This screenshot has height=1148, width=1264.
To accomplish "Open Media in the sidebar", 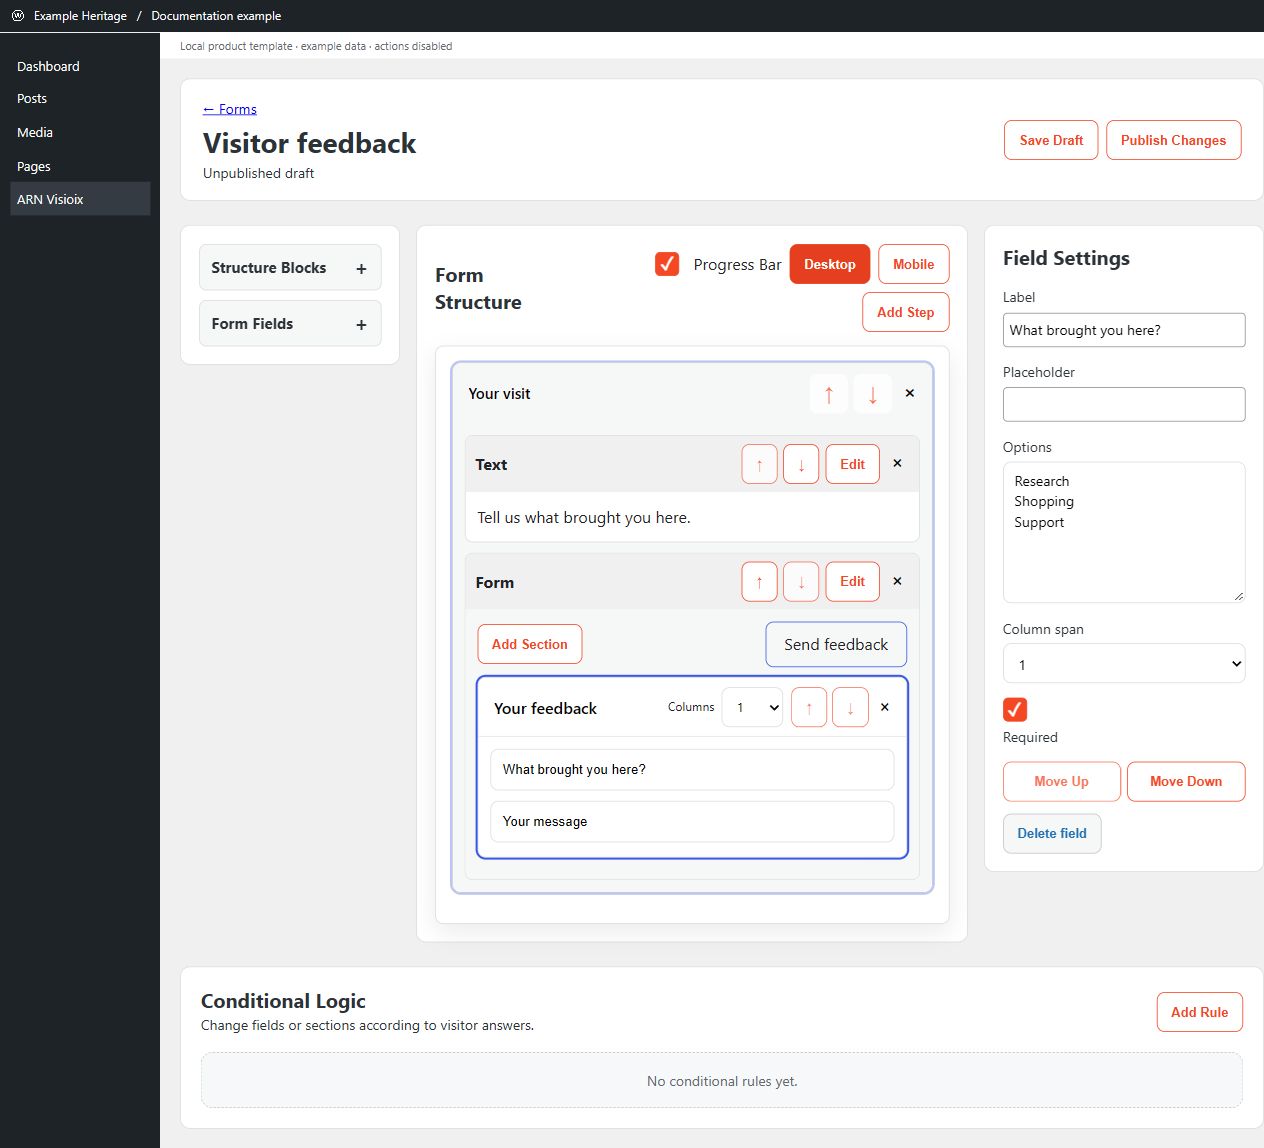I will (80, 132).
